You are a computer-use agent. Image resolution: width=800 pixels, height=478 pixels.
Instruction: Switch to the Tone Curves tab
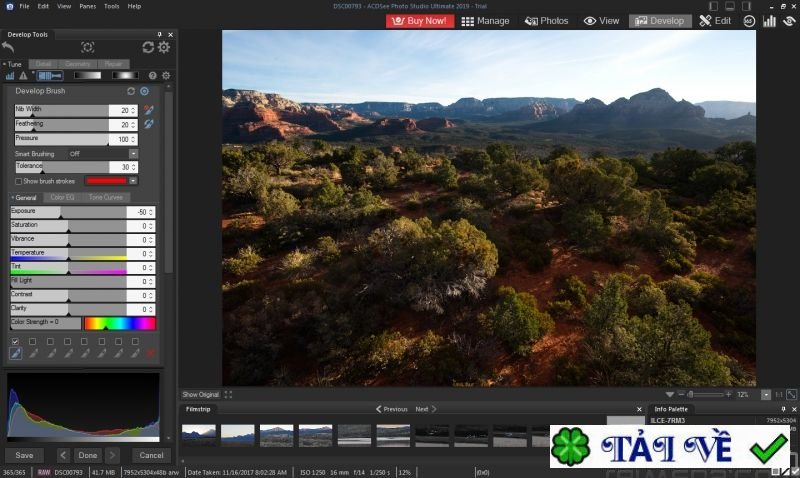pos(105,198)
